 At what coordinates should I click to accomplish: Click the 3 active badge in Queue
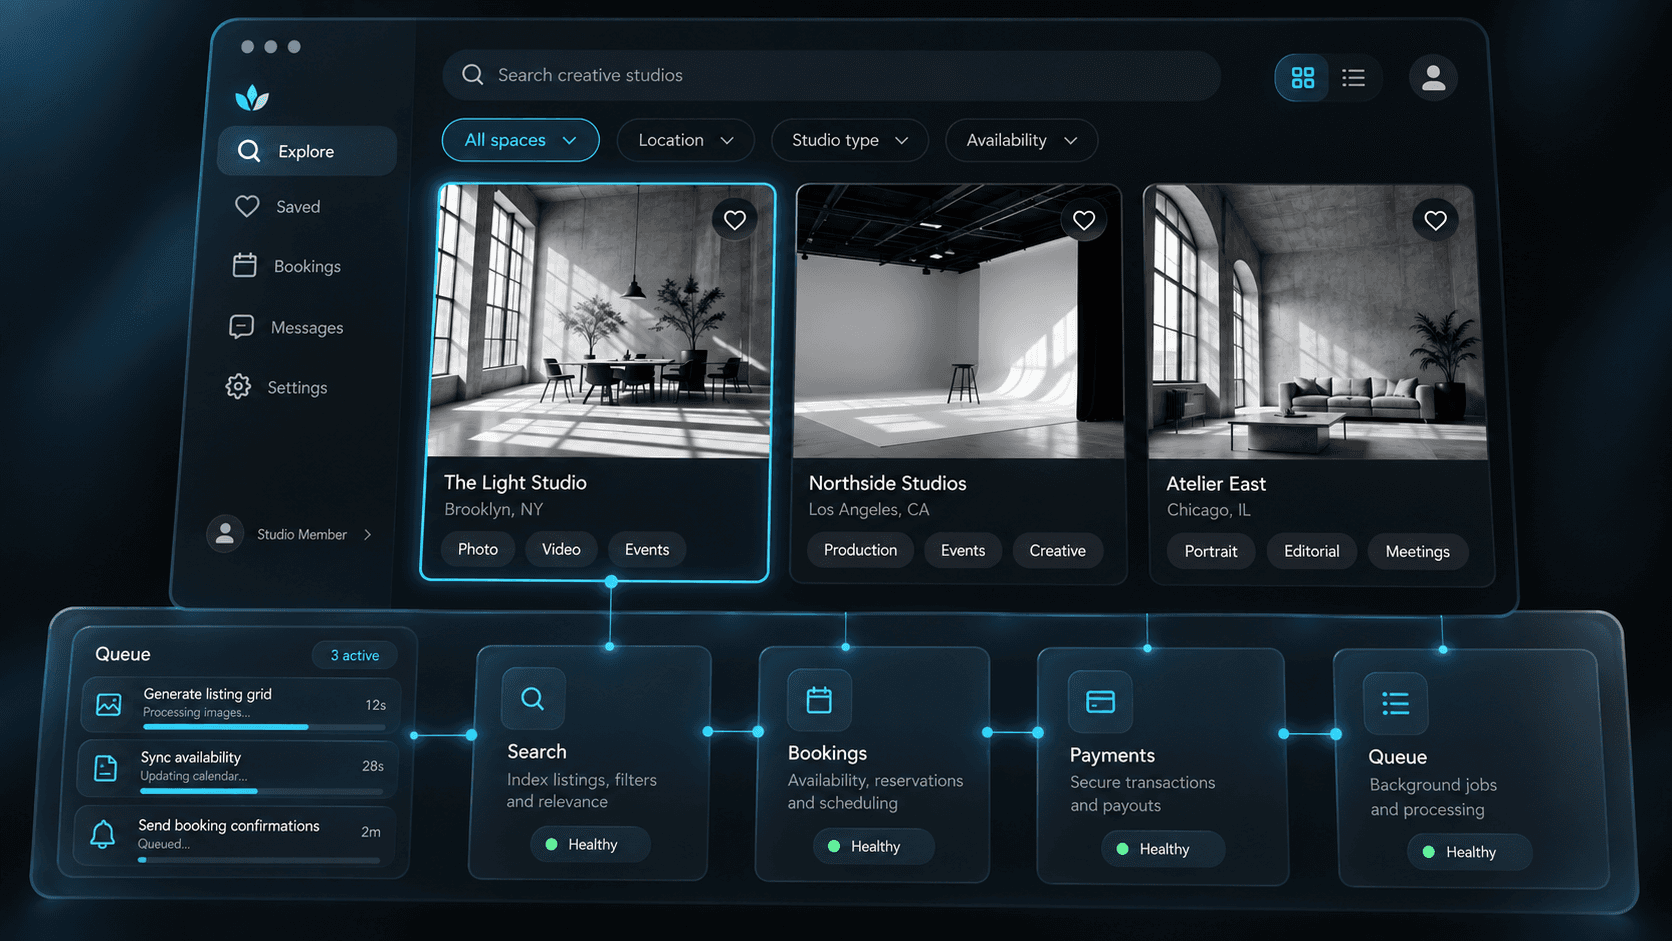click(355, 655)
